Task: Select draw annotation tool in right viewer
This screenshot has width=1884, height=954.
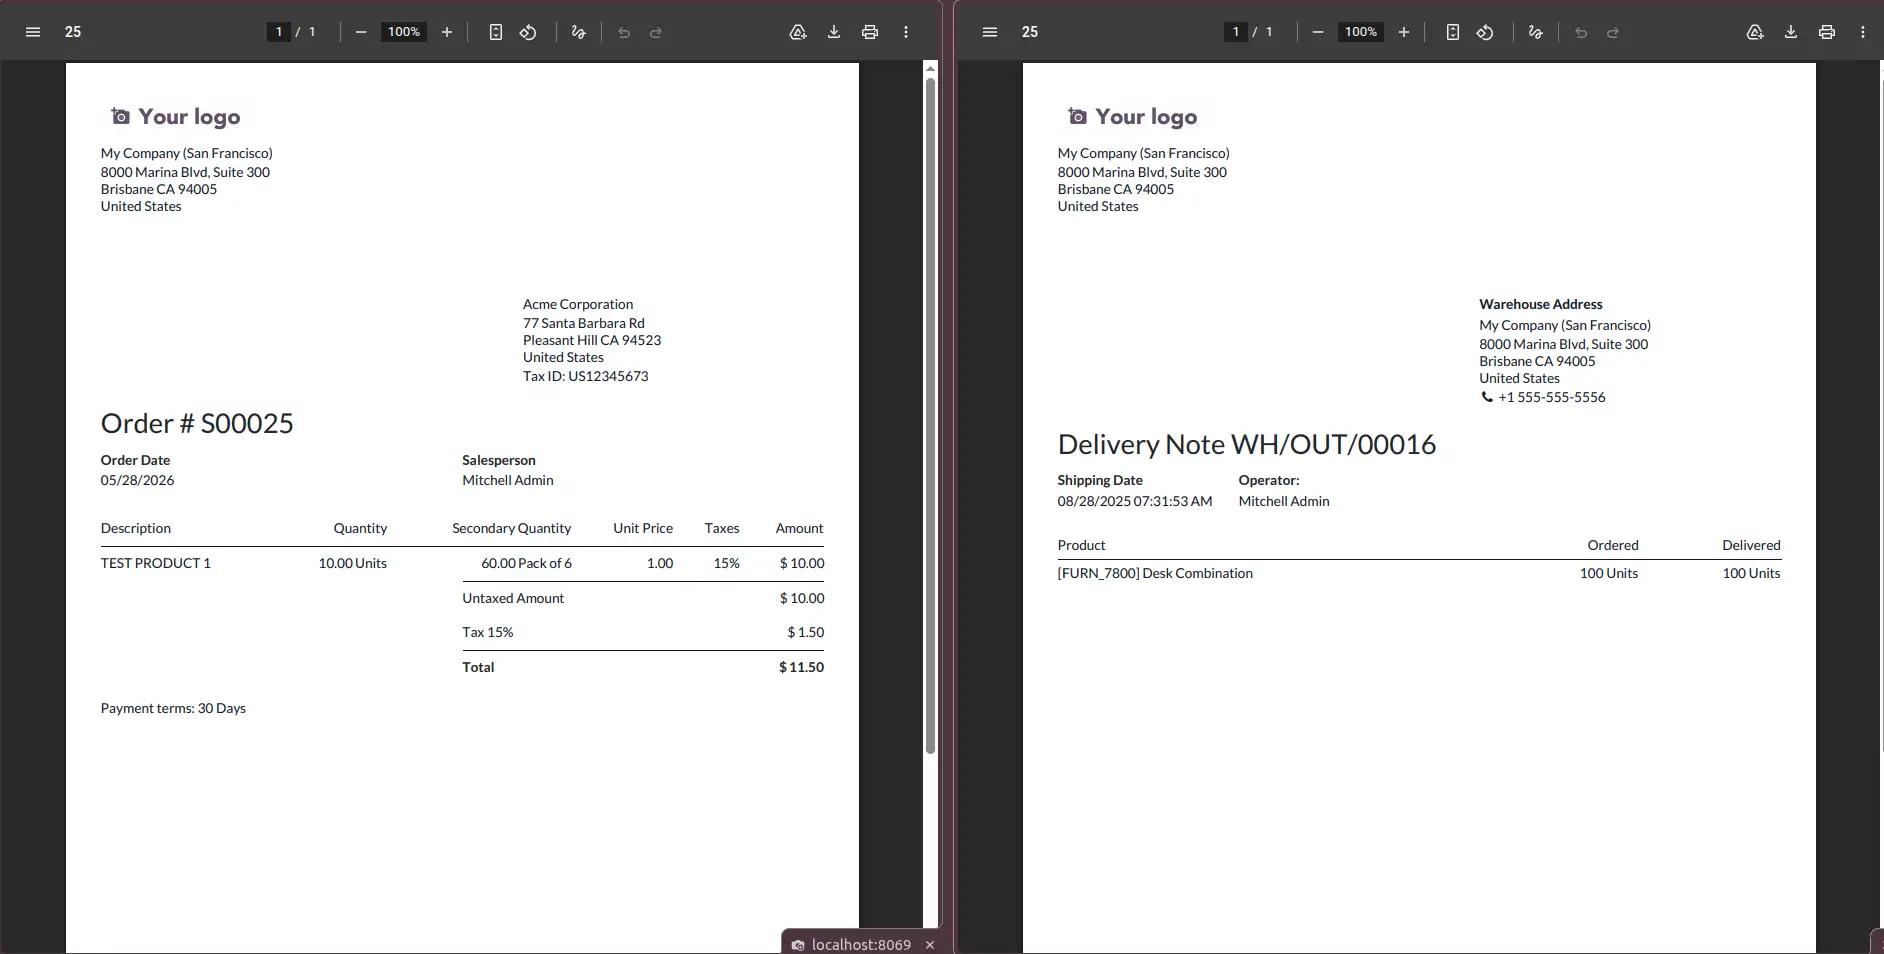Action: point(1535,32)
